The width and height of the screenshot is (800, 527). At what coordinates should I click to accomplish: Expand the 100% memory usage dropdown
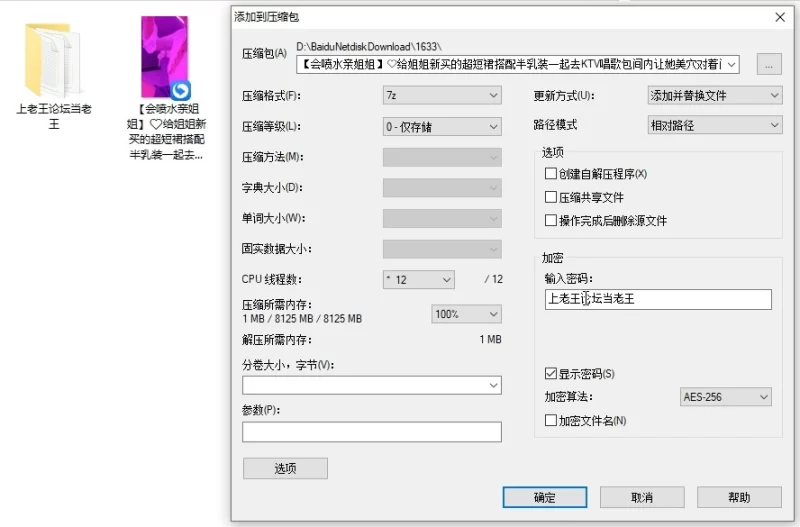(x=465, y=314)
